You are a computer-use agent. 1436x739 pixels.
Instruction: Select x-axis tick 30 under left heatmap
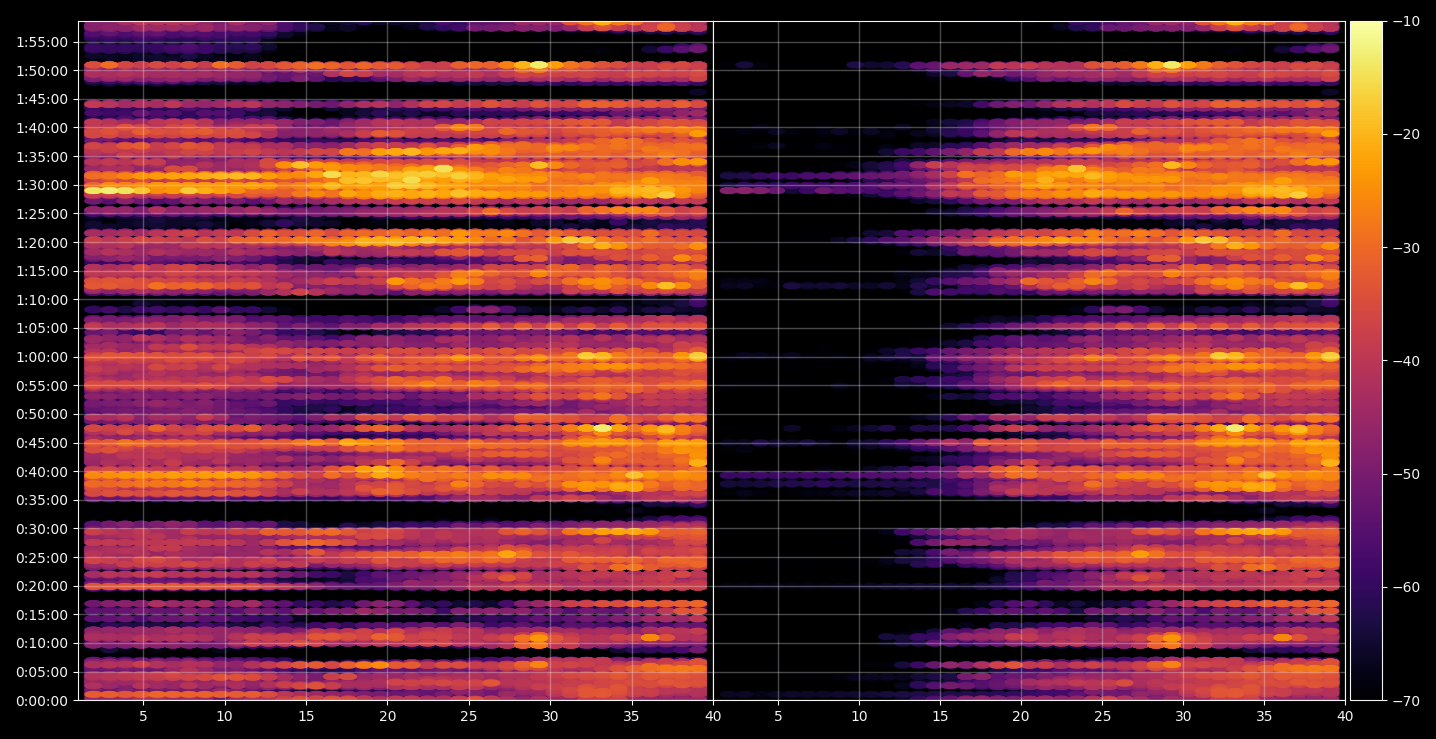pos(550,716)
